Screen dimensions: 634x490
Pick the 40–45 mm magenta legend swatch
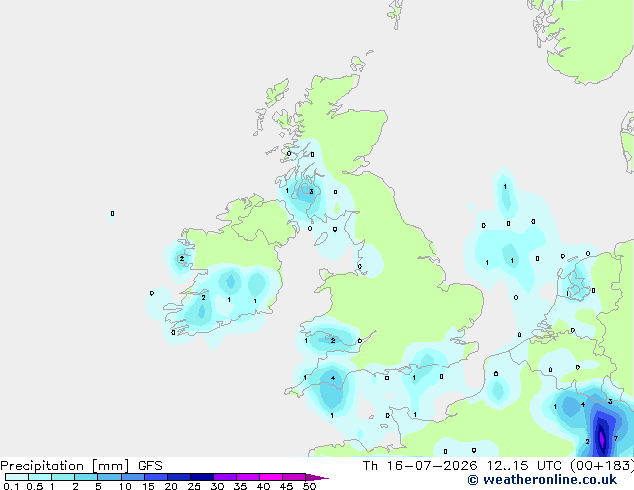tap(271, 477)
